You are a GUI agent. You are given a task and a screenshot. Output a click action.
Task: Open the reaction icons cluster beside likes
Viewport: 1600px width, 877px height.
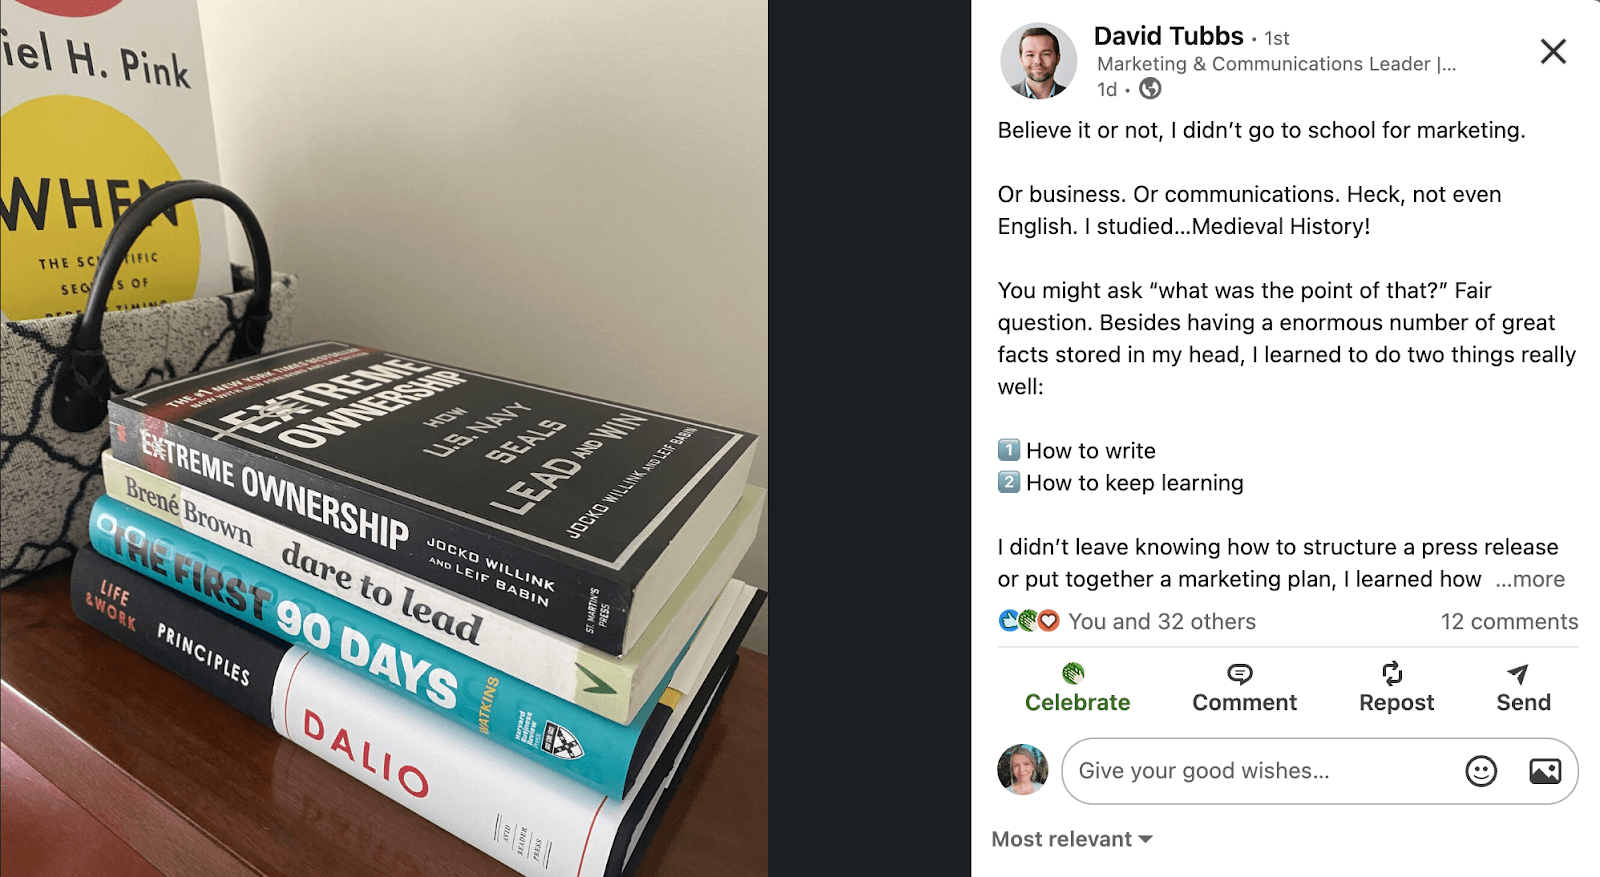click(1028, 621)
